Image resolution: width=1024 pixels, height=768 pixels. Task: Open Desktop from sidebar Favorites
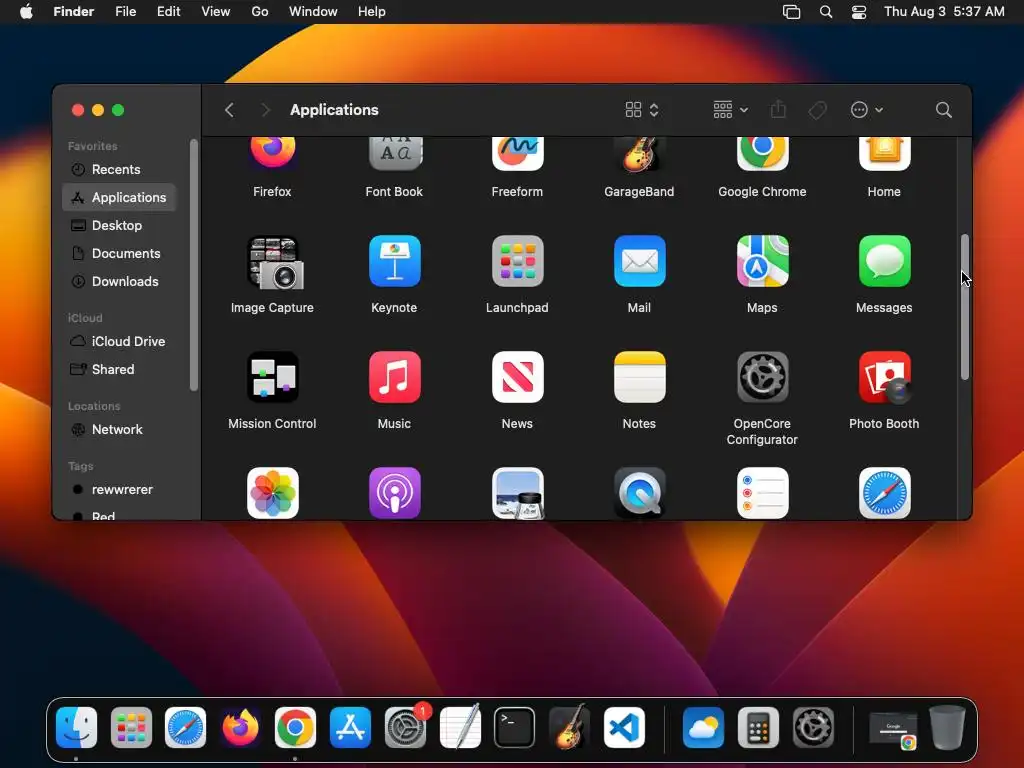pos(120,225)
